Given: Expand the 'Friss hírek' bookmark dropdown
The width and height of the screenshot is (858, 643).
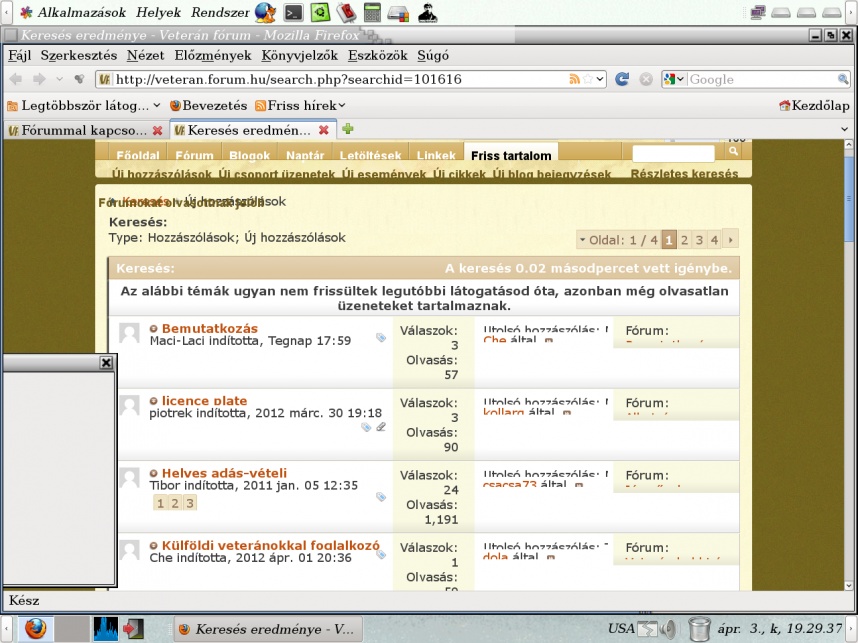Looking at the screenshot, I should pos(341,105).
